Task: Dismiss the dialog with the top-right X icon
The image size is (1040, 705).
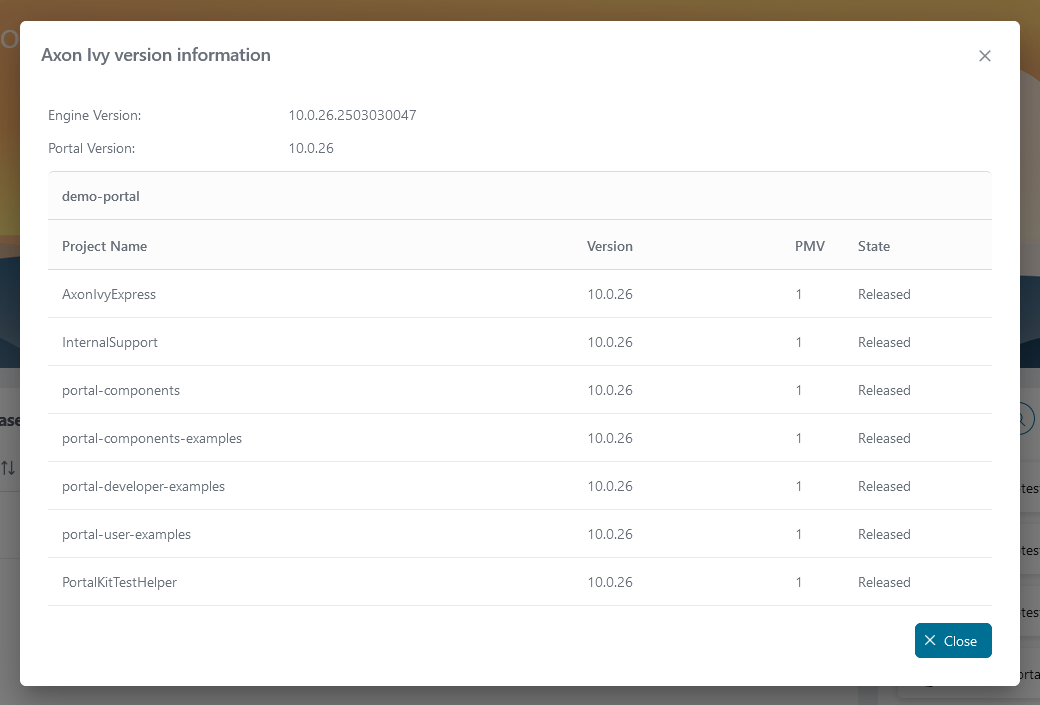Action: click(985, 56)
